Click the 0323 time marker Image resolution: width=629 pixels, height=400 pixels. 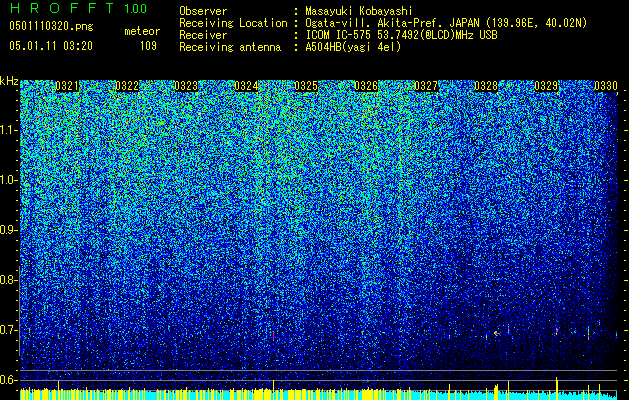(x=186, y=86)
